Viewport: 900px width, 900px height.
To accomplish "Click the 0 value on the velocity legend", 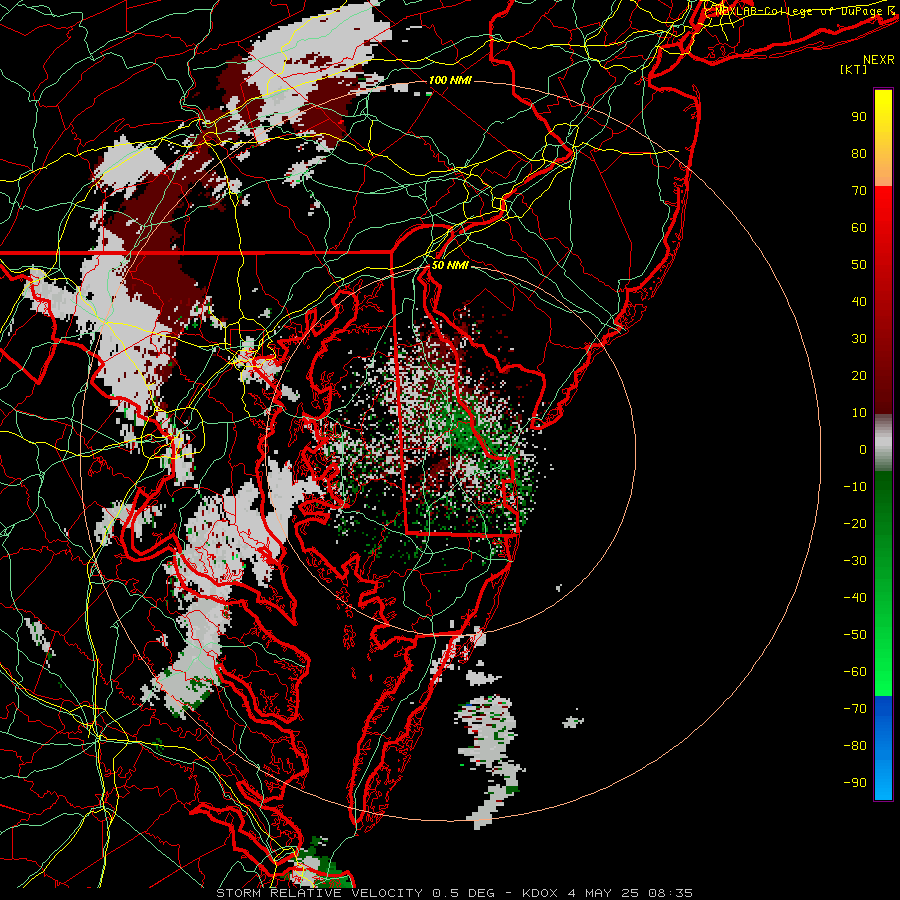I will pos(863,450).
